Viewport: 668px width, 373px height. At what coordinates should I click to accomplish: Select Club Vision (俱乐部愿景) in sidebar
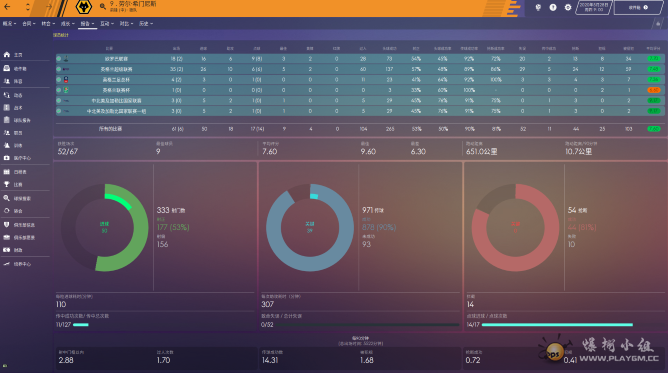click(19, 238)
